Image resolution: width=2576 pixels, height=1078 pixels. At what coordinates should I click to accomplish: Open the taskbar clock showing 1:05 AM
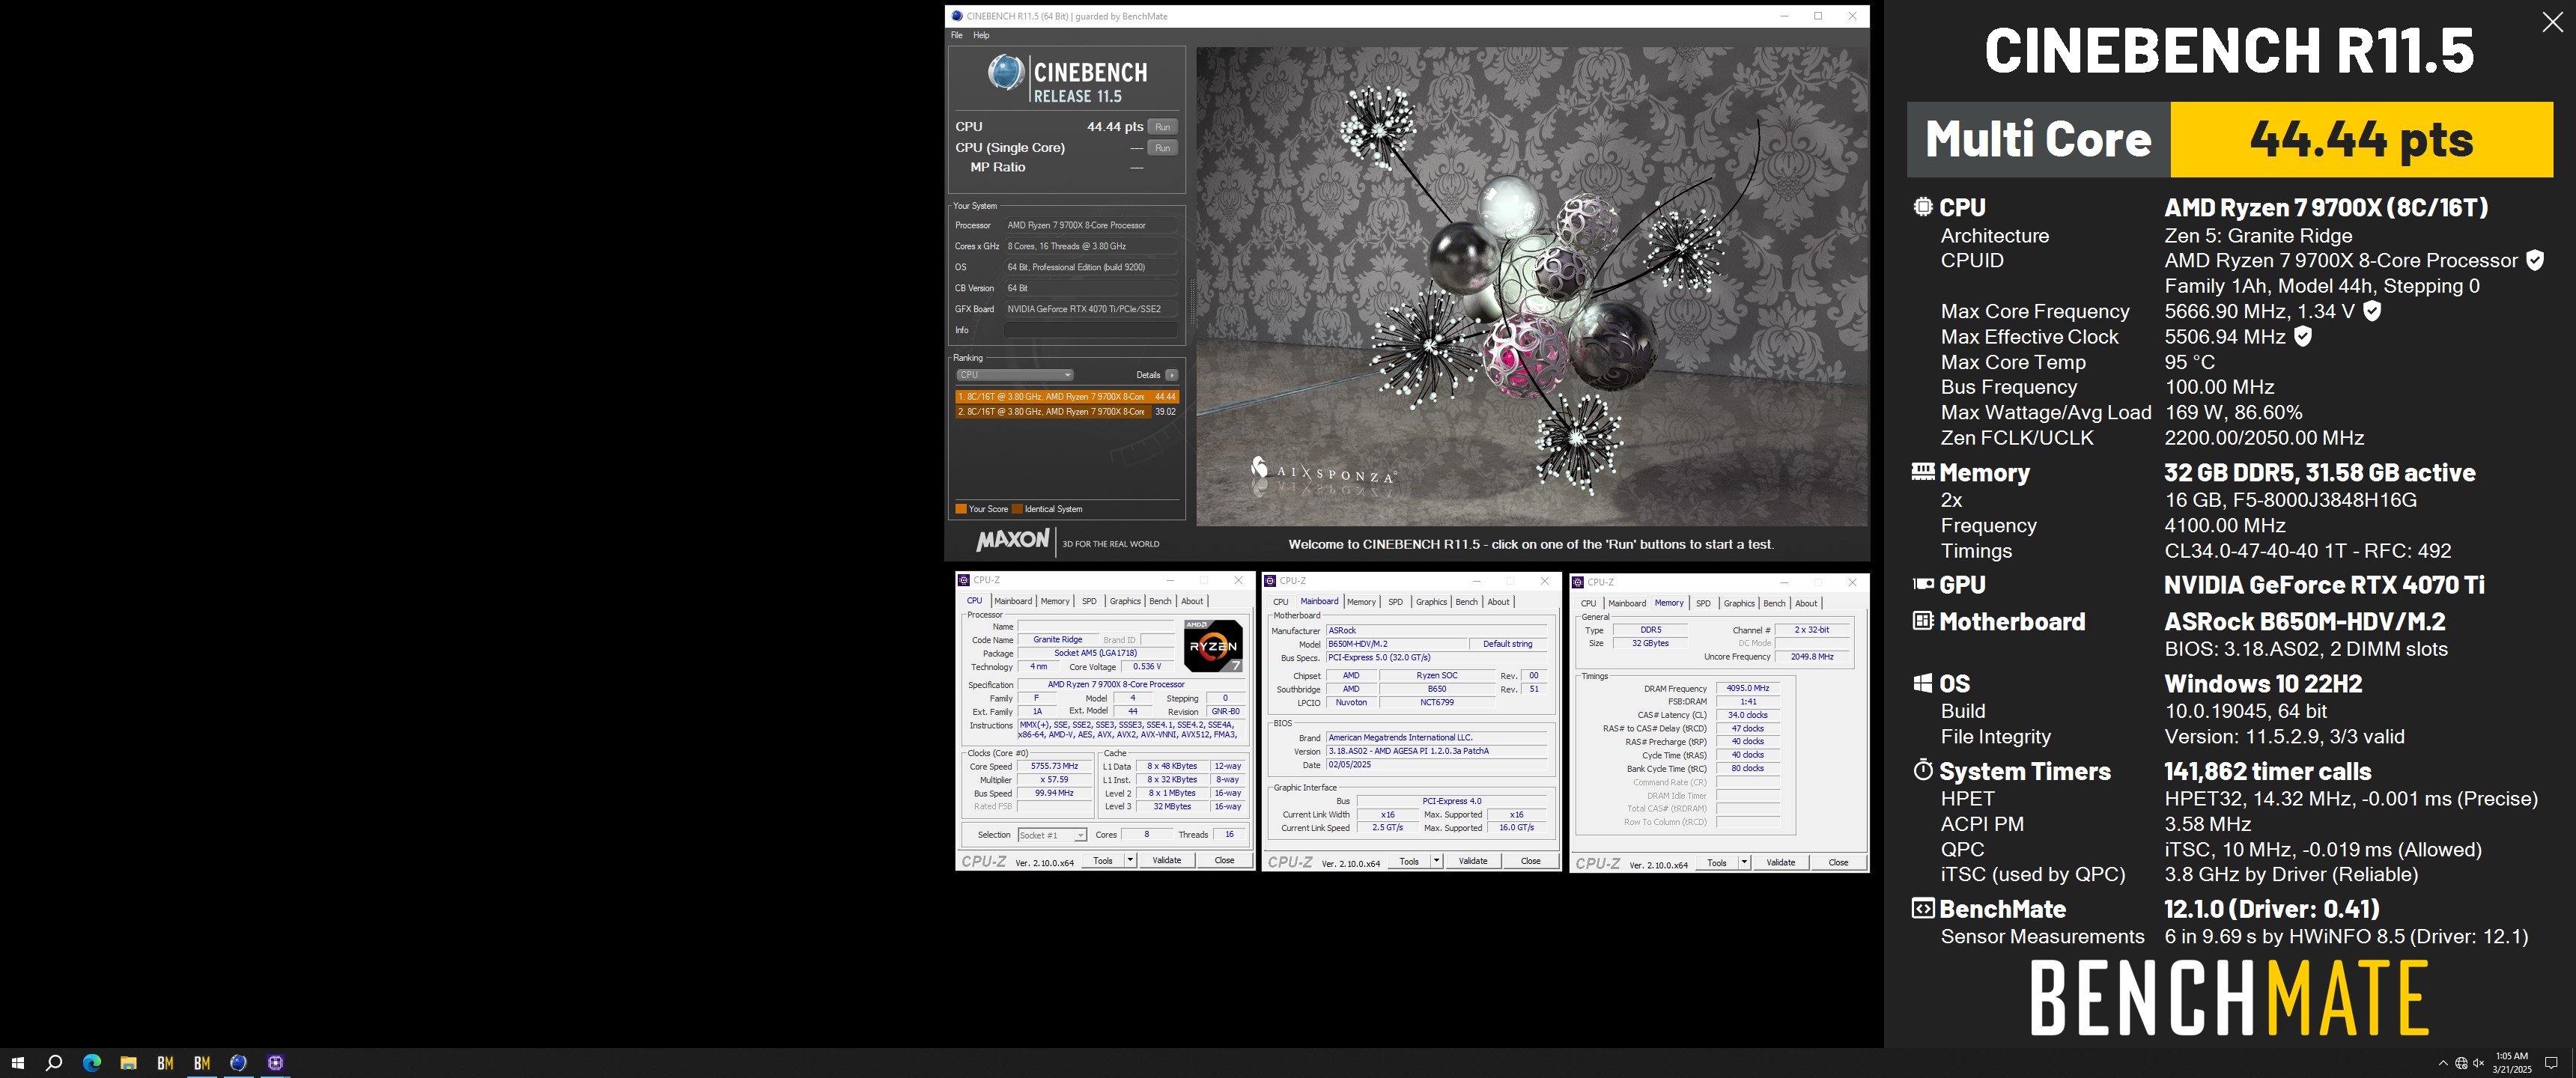tap(2511, 1063)
